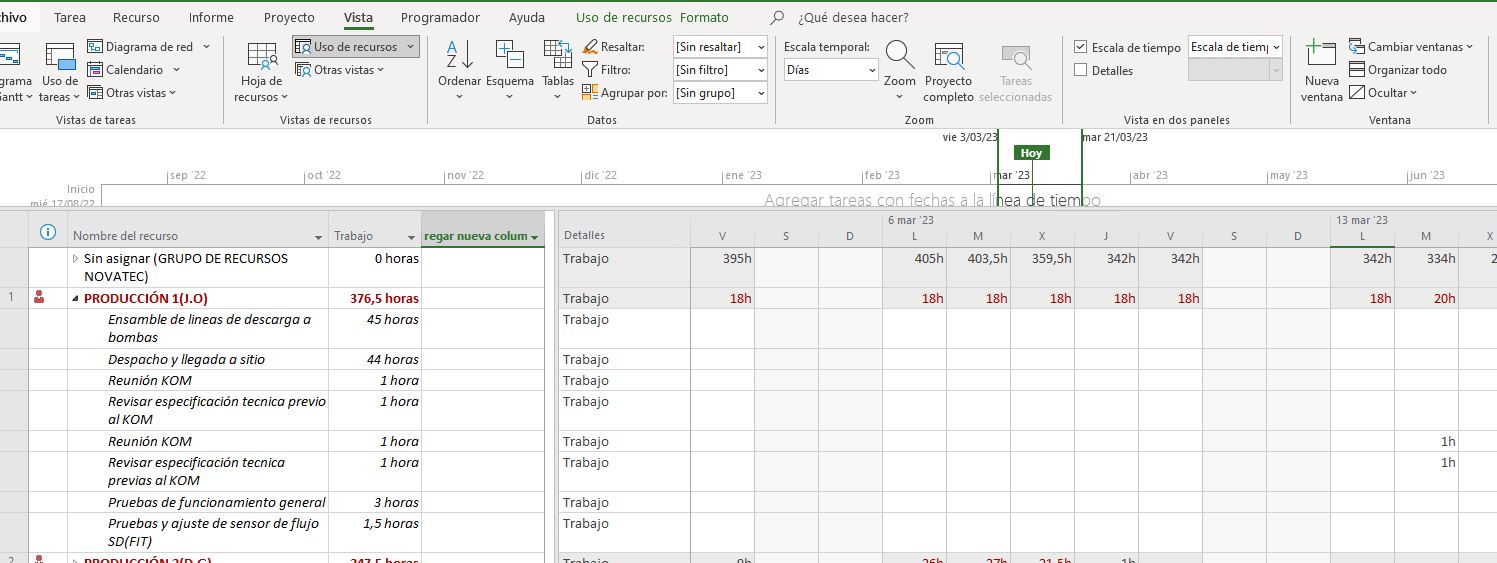Open the Escala temporal Días dropdown
Screen dimensions: 1497x563
coord(831,70)
